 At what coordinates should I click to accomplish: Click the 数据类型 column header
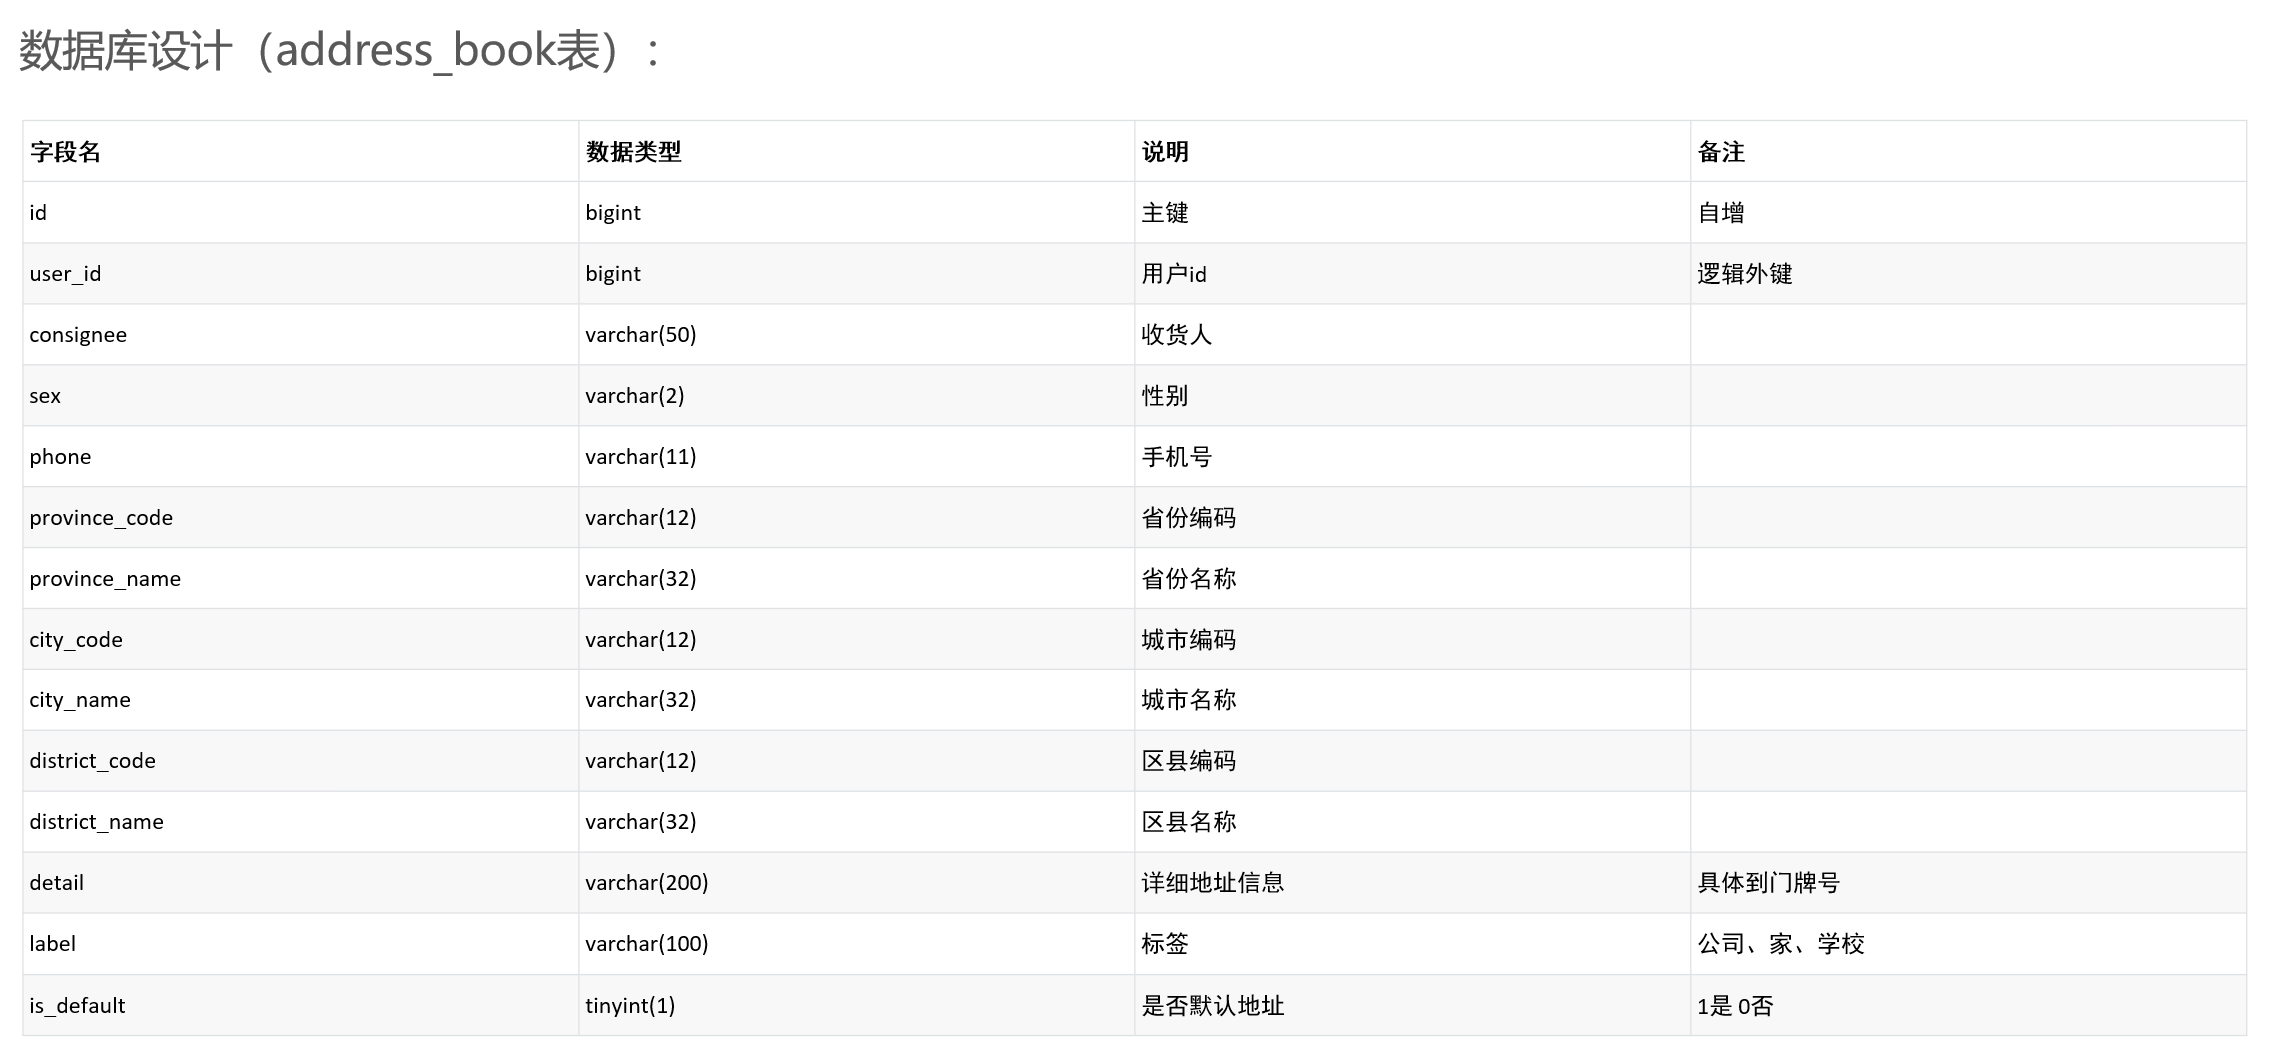tap(632, 152)
